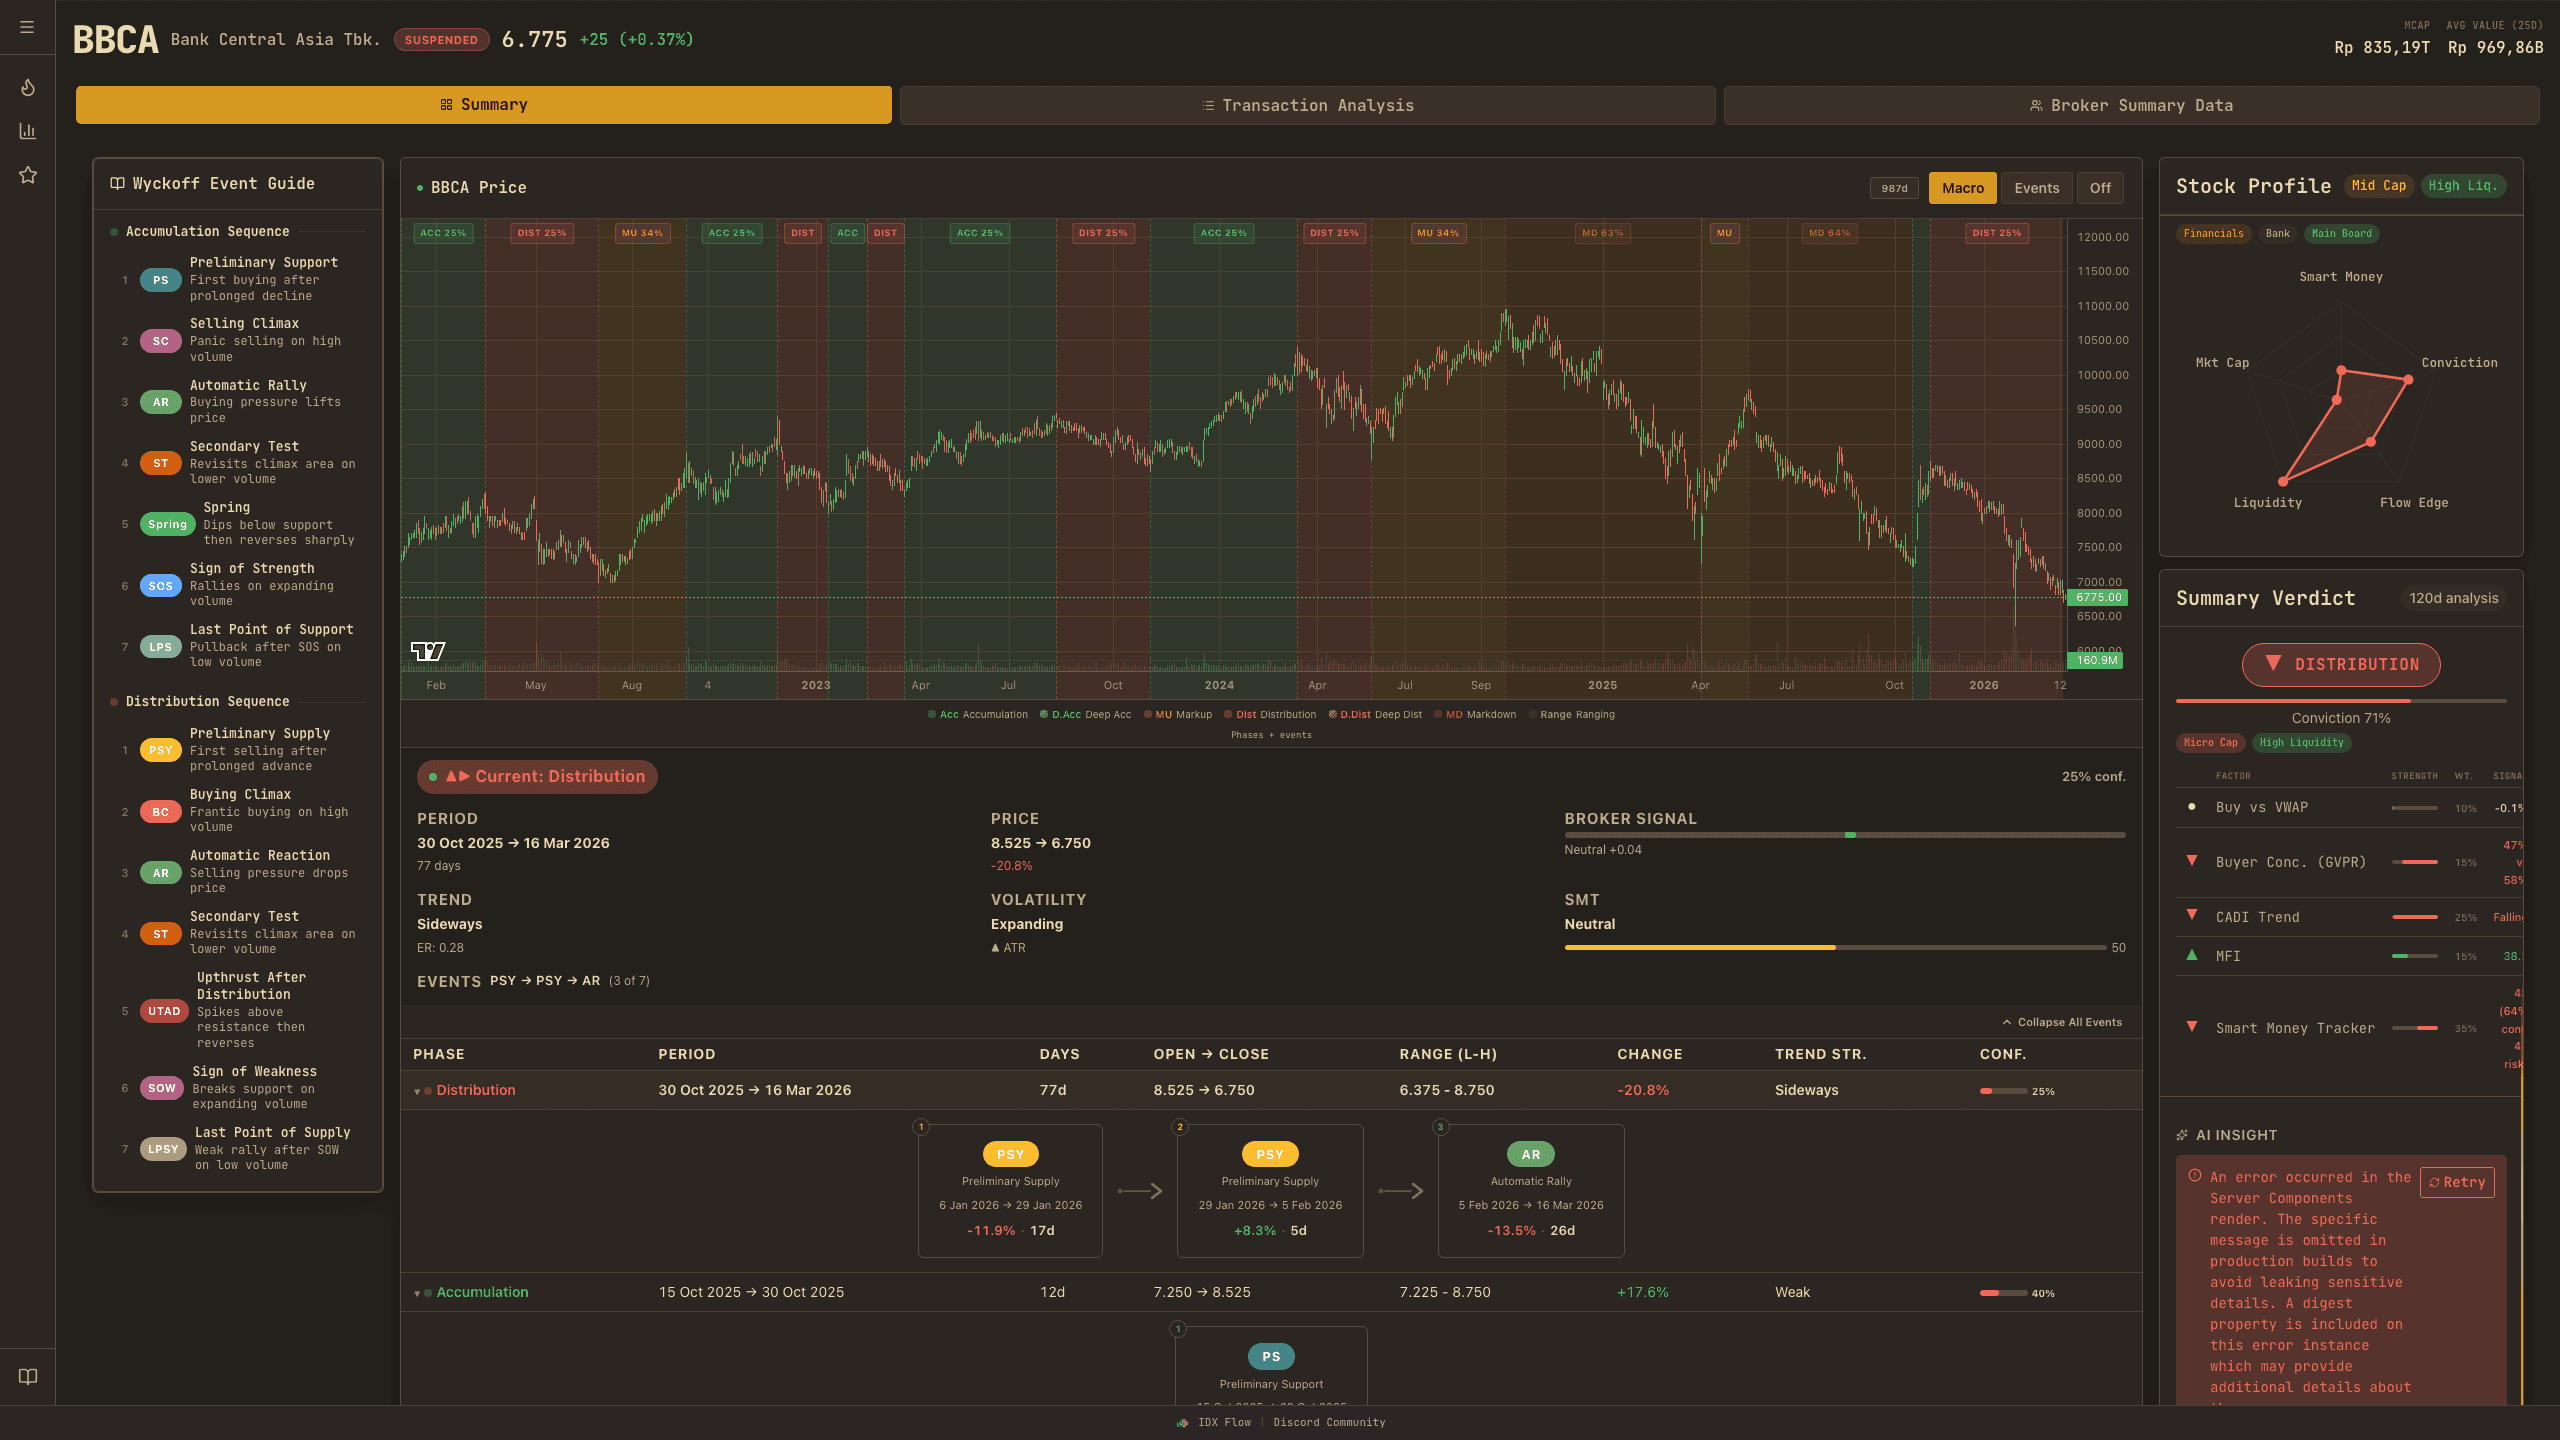
Task: Open the bar chart sidebar icon
Action: click(x=28, y=131)
